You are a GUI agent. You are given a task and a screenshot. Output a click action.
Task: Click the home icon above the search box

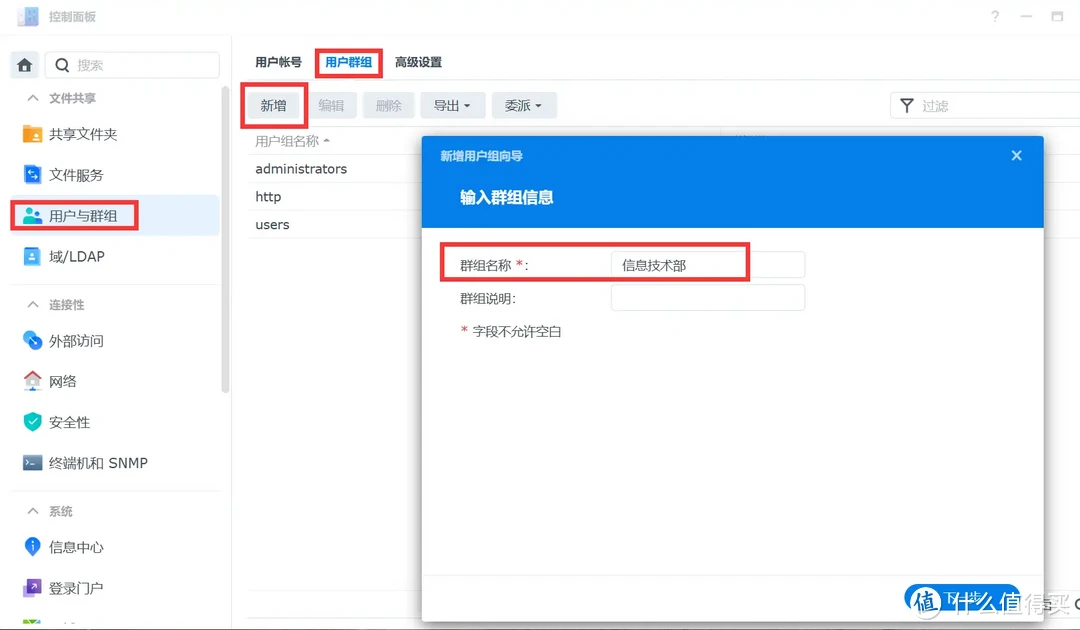coord(24,64)
